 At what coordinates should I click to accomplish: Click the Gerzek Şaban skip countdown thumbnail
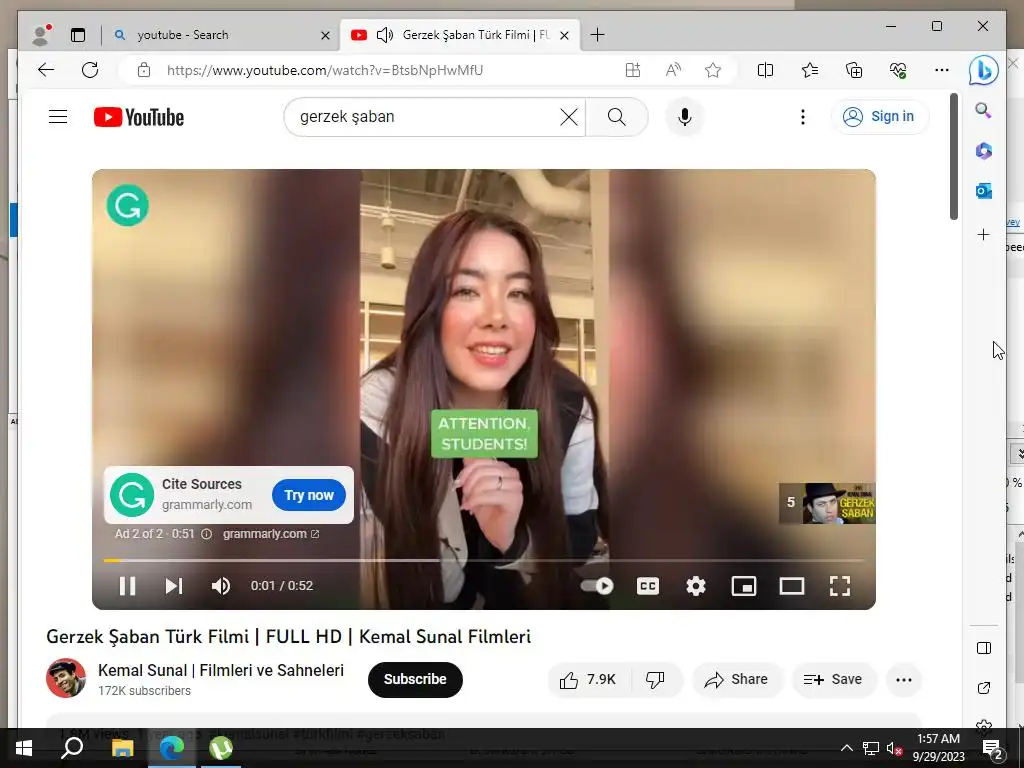pyautogui.click(x=827, y=503)
